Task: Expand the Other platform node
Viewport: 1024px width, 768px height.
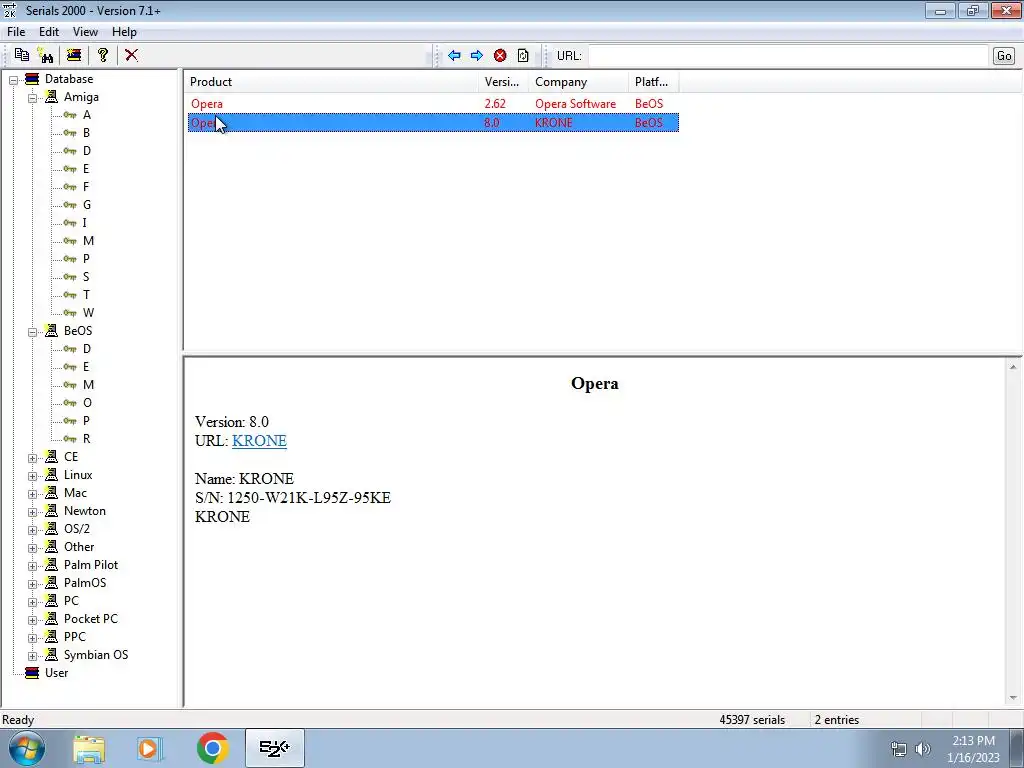Action: pos(32,548)
